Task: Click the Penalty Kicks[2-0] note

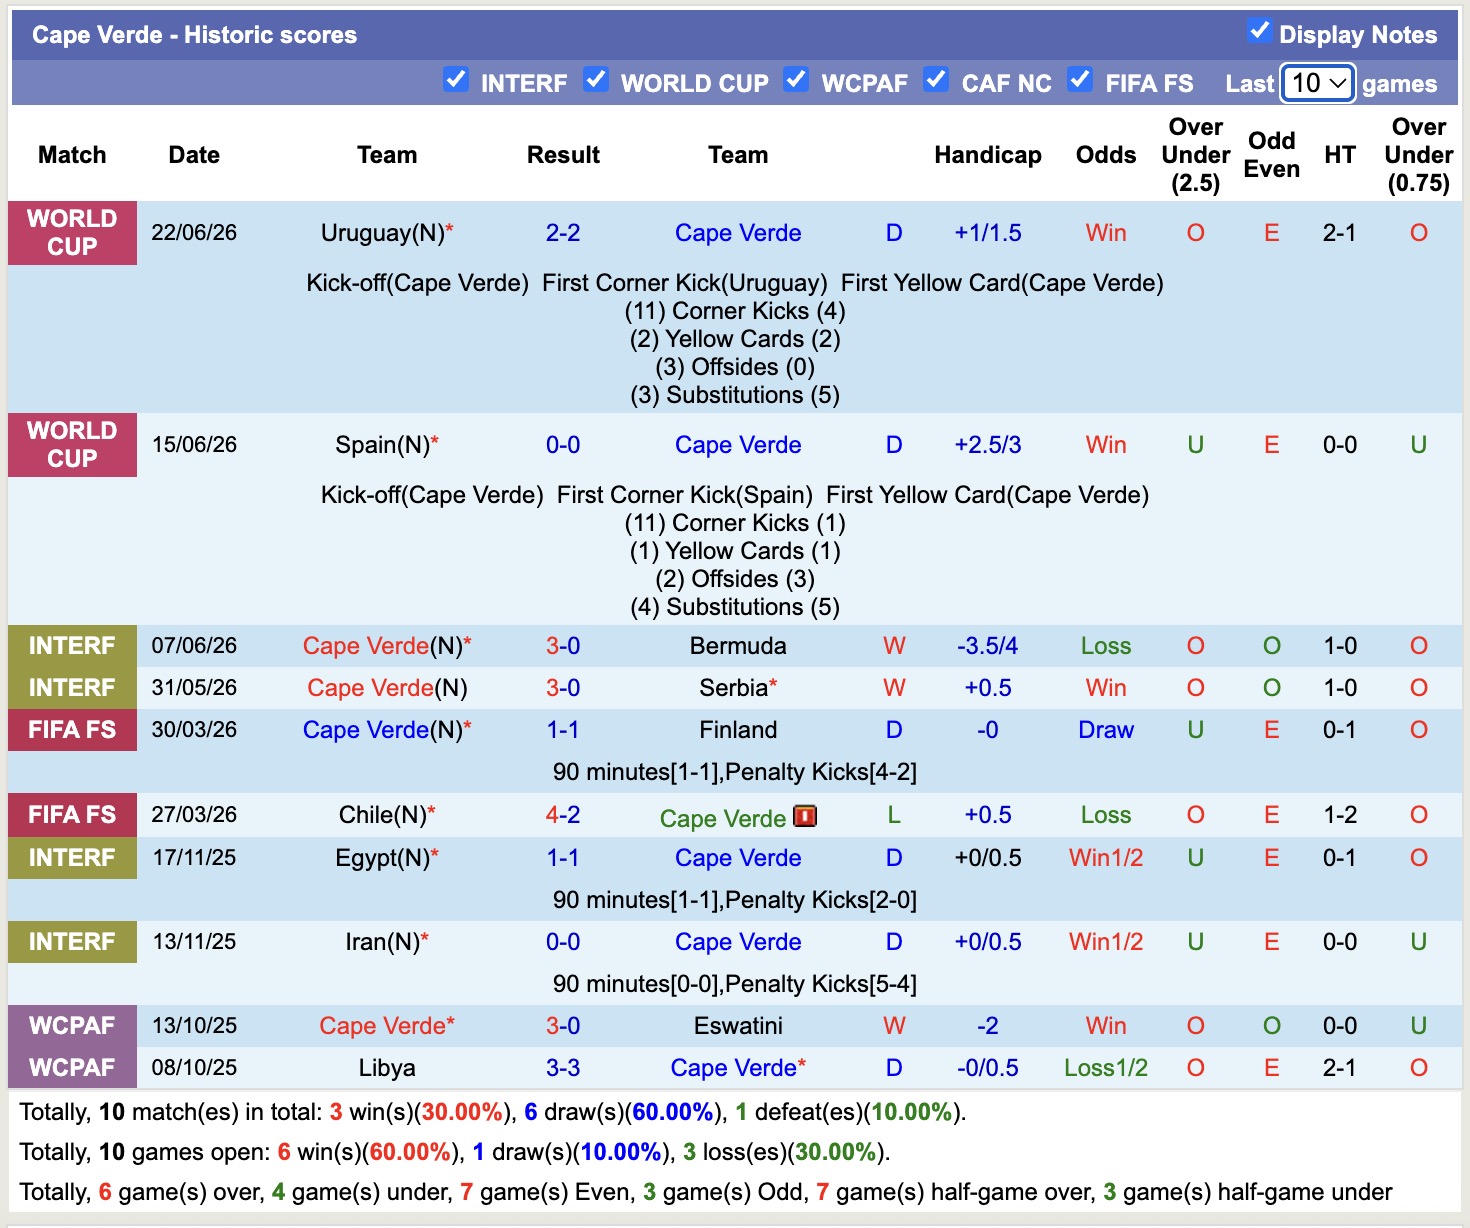Action: [821, 900]
